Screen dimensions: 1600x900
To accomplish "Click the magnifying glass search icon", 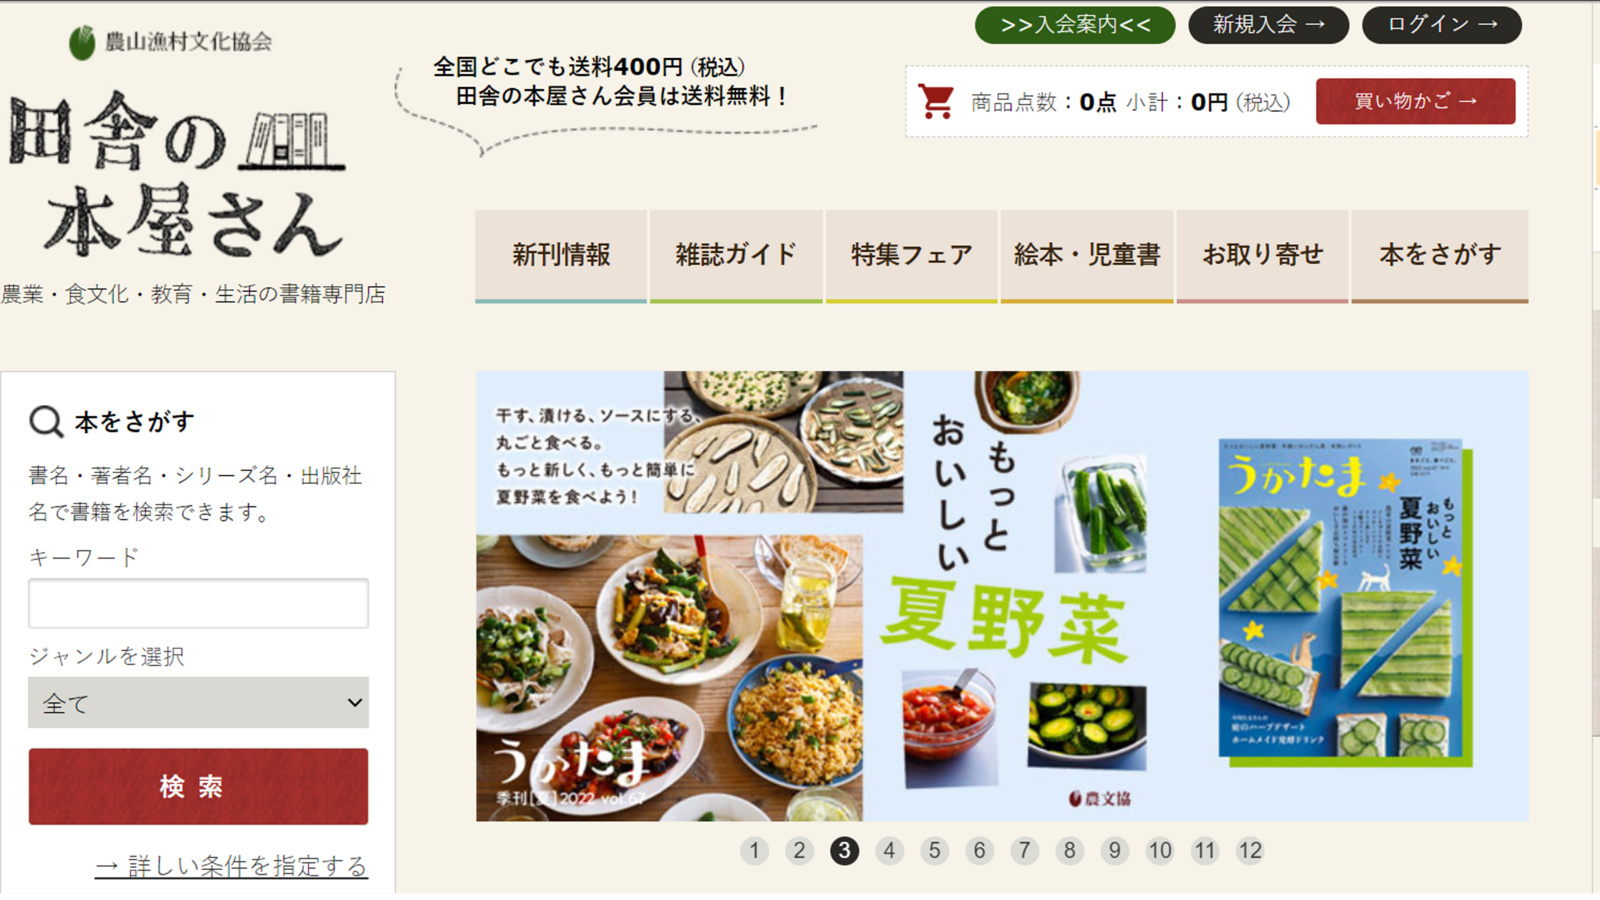I will [46, 422].
